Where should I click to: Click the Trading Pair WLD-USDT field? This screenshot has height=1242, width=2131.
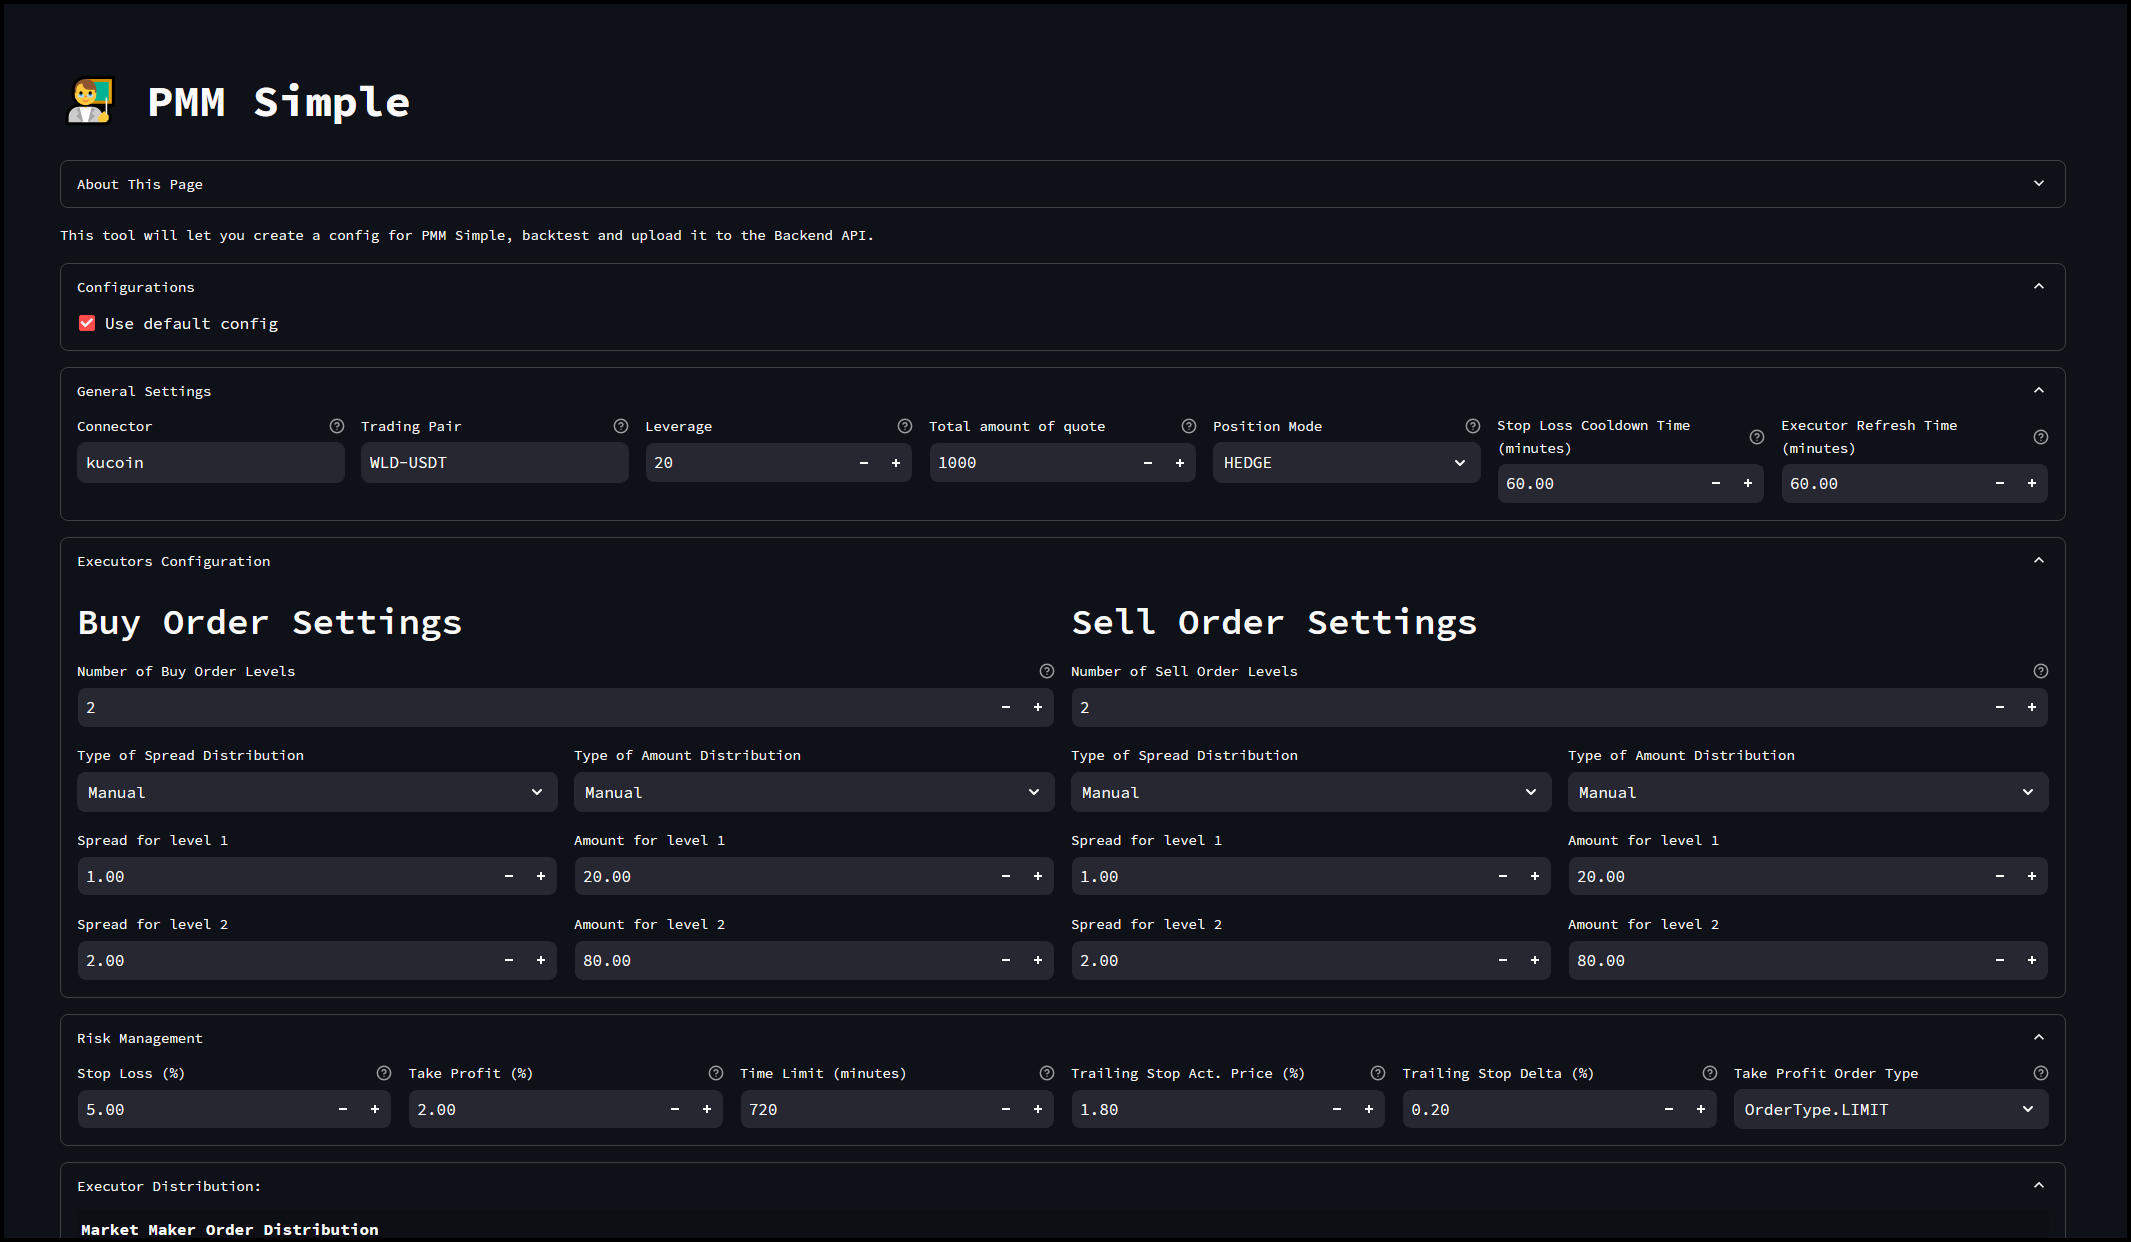[494, 463]
